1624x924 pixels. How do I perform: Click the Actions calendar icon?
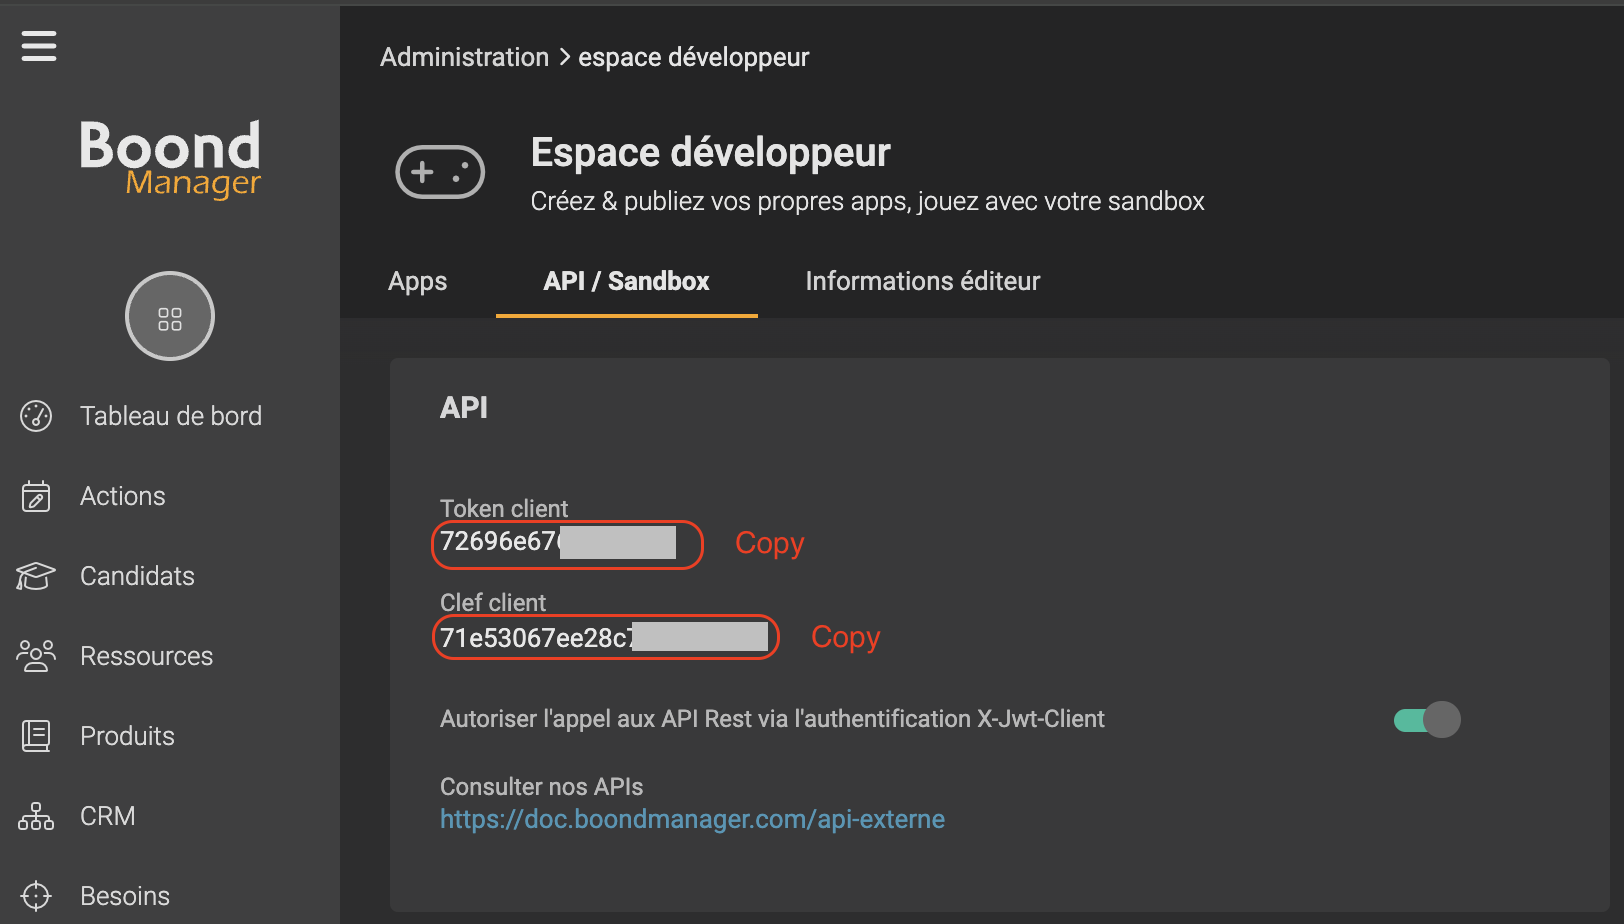(36, 496)
